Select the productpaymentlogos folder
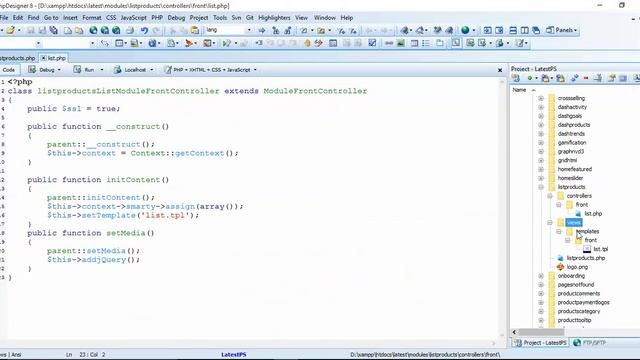 pos(584,303)
